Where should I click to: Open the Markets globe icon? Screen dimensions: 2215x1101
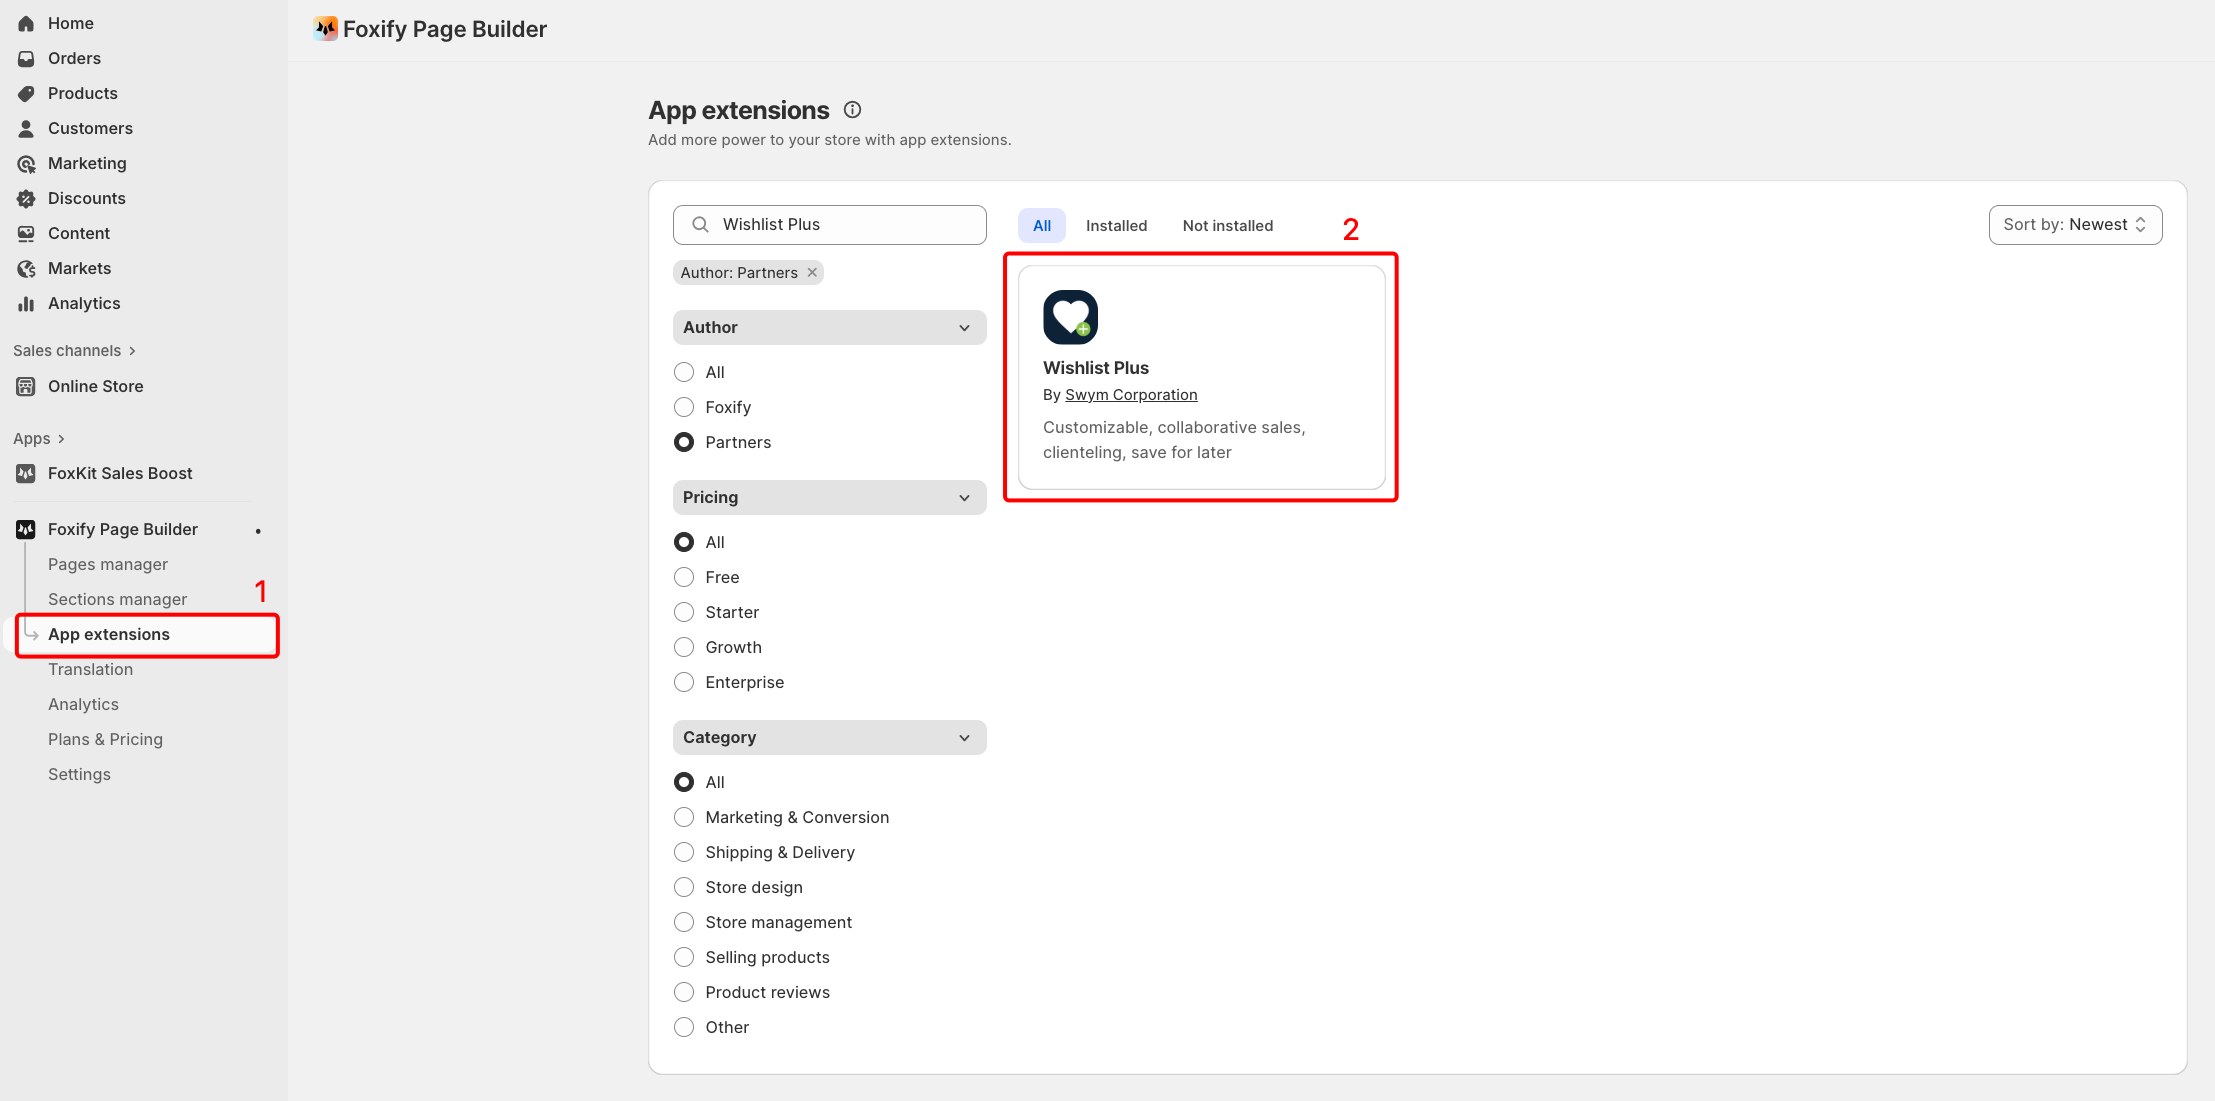tap(26, 268)
